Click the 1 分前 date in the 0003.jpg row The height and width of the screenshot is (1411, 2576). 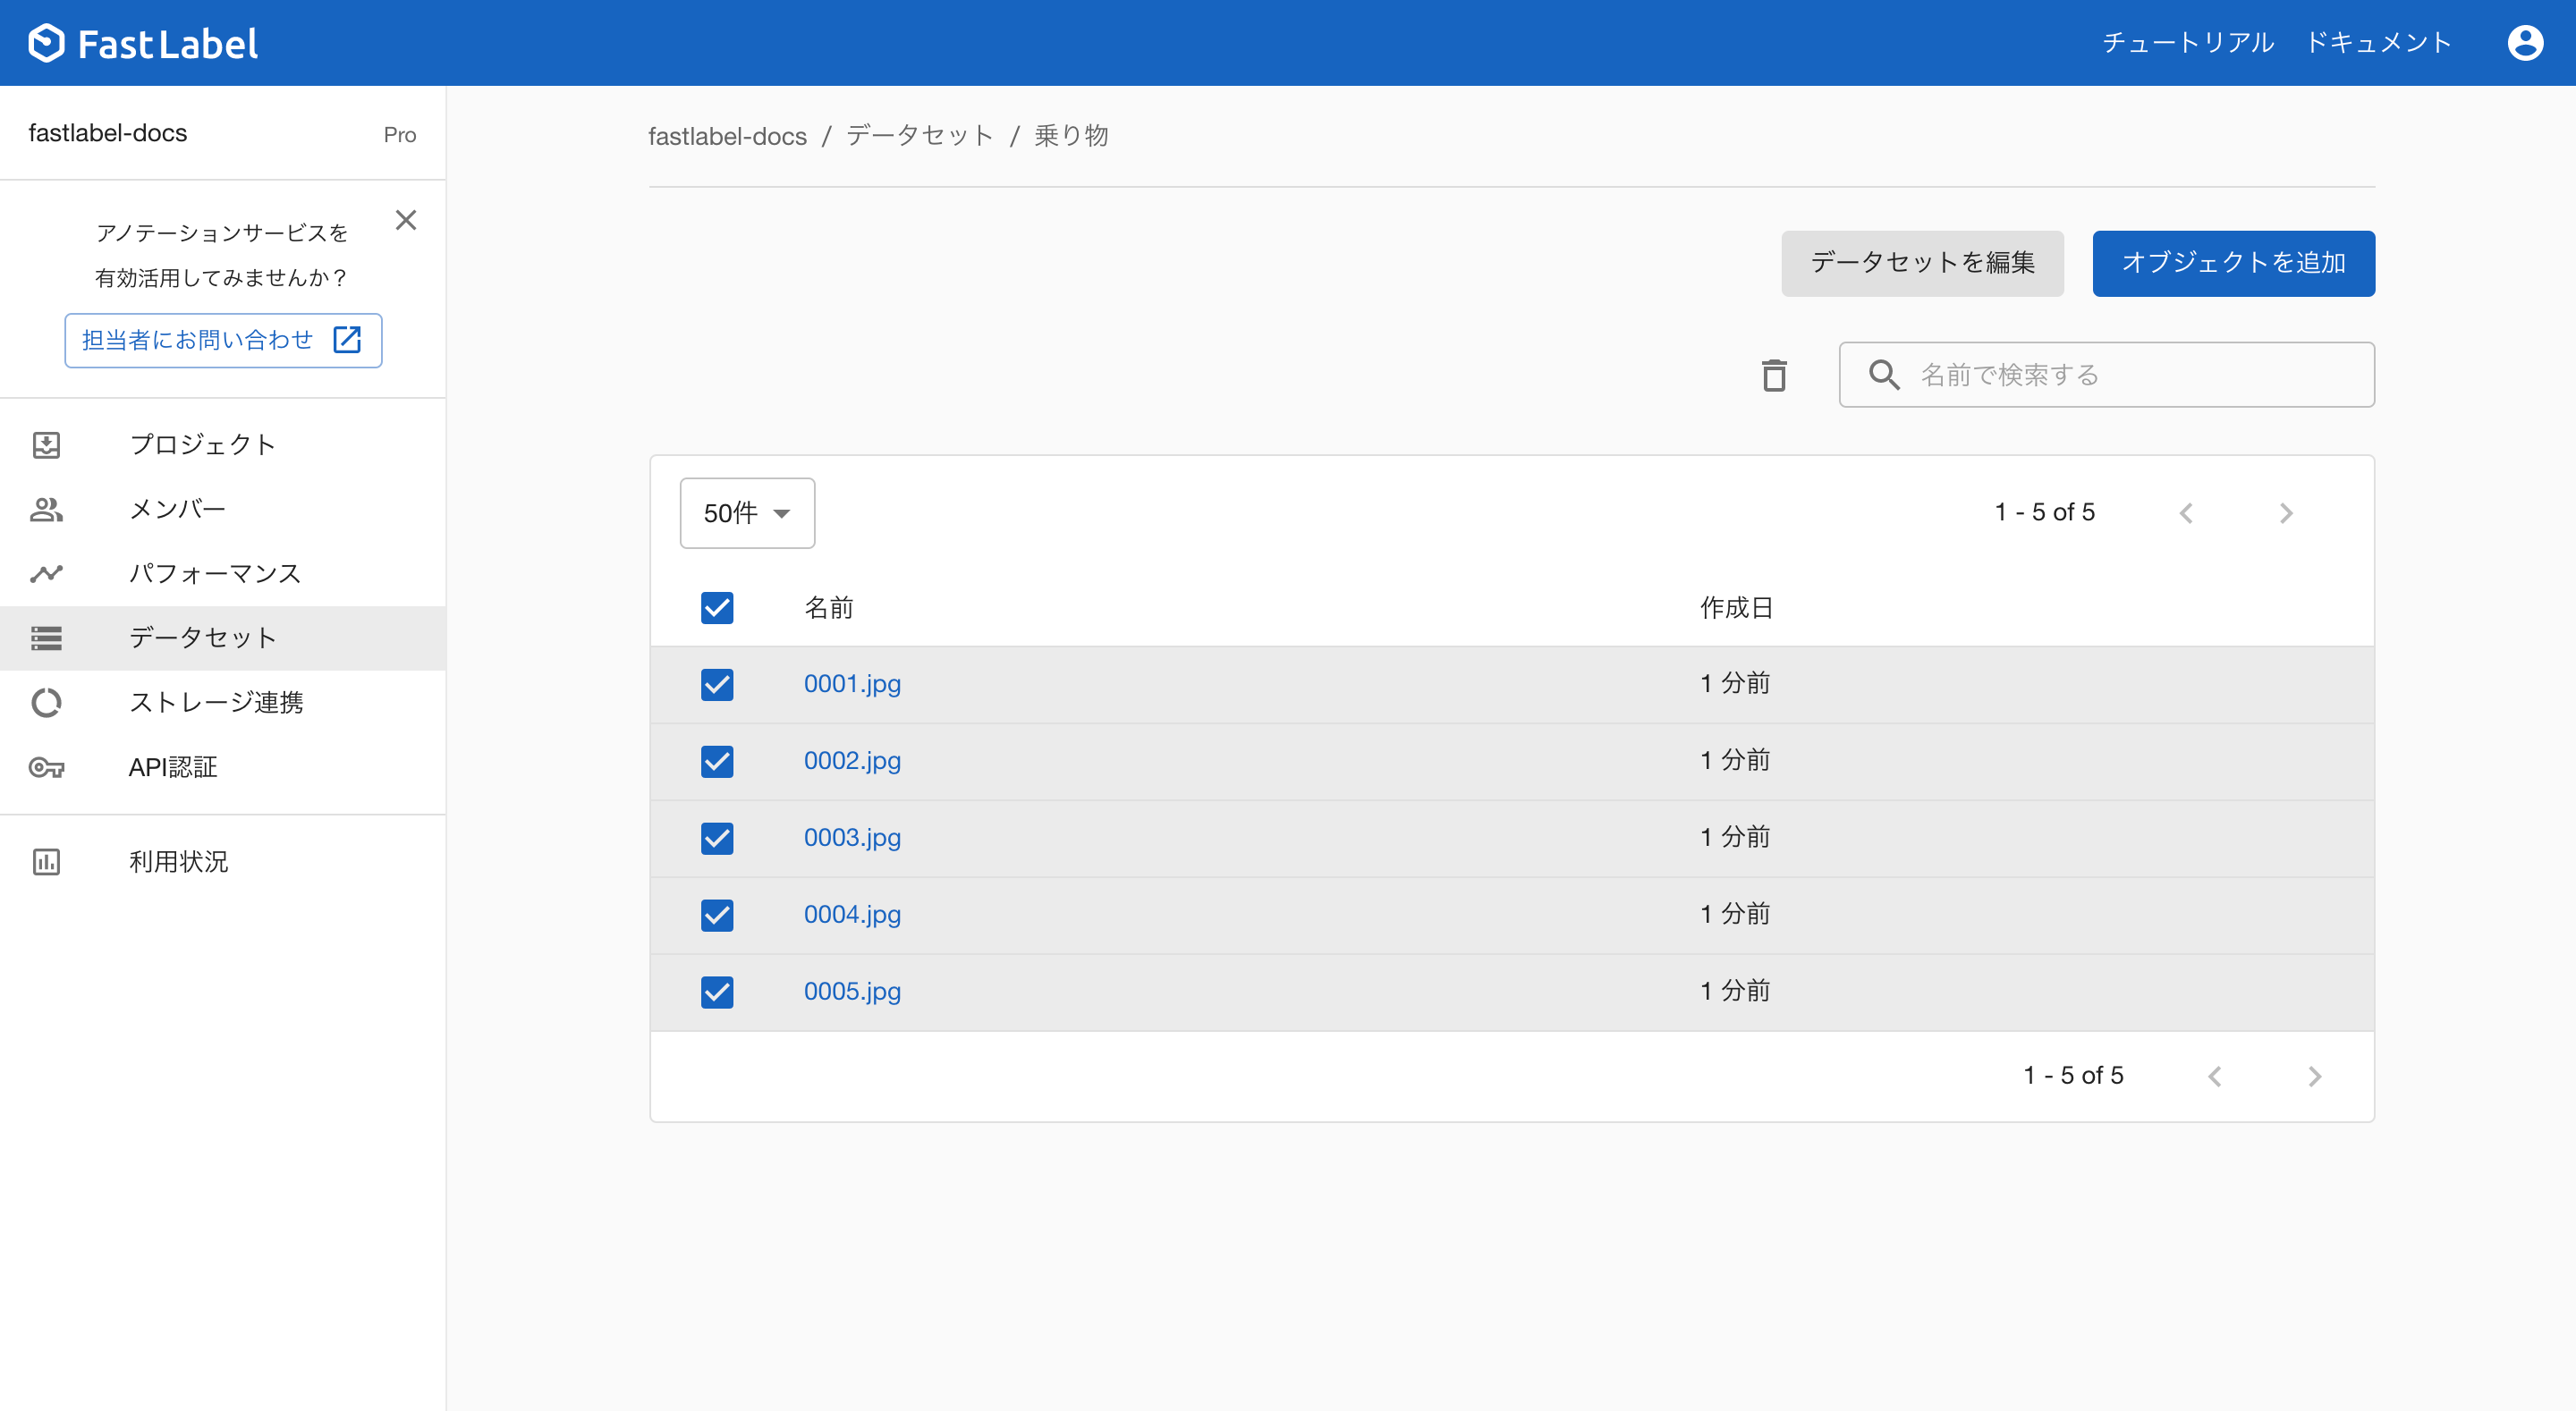pyautogui.click(x=1735, y=837)
